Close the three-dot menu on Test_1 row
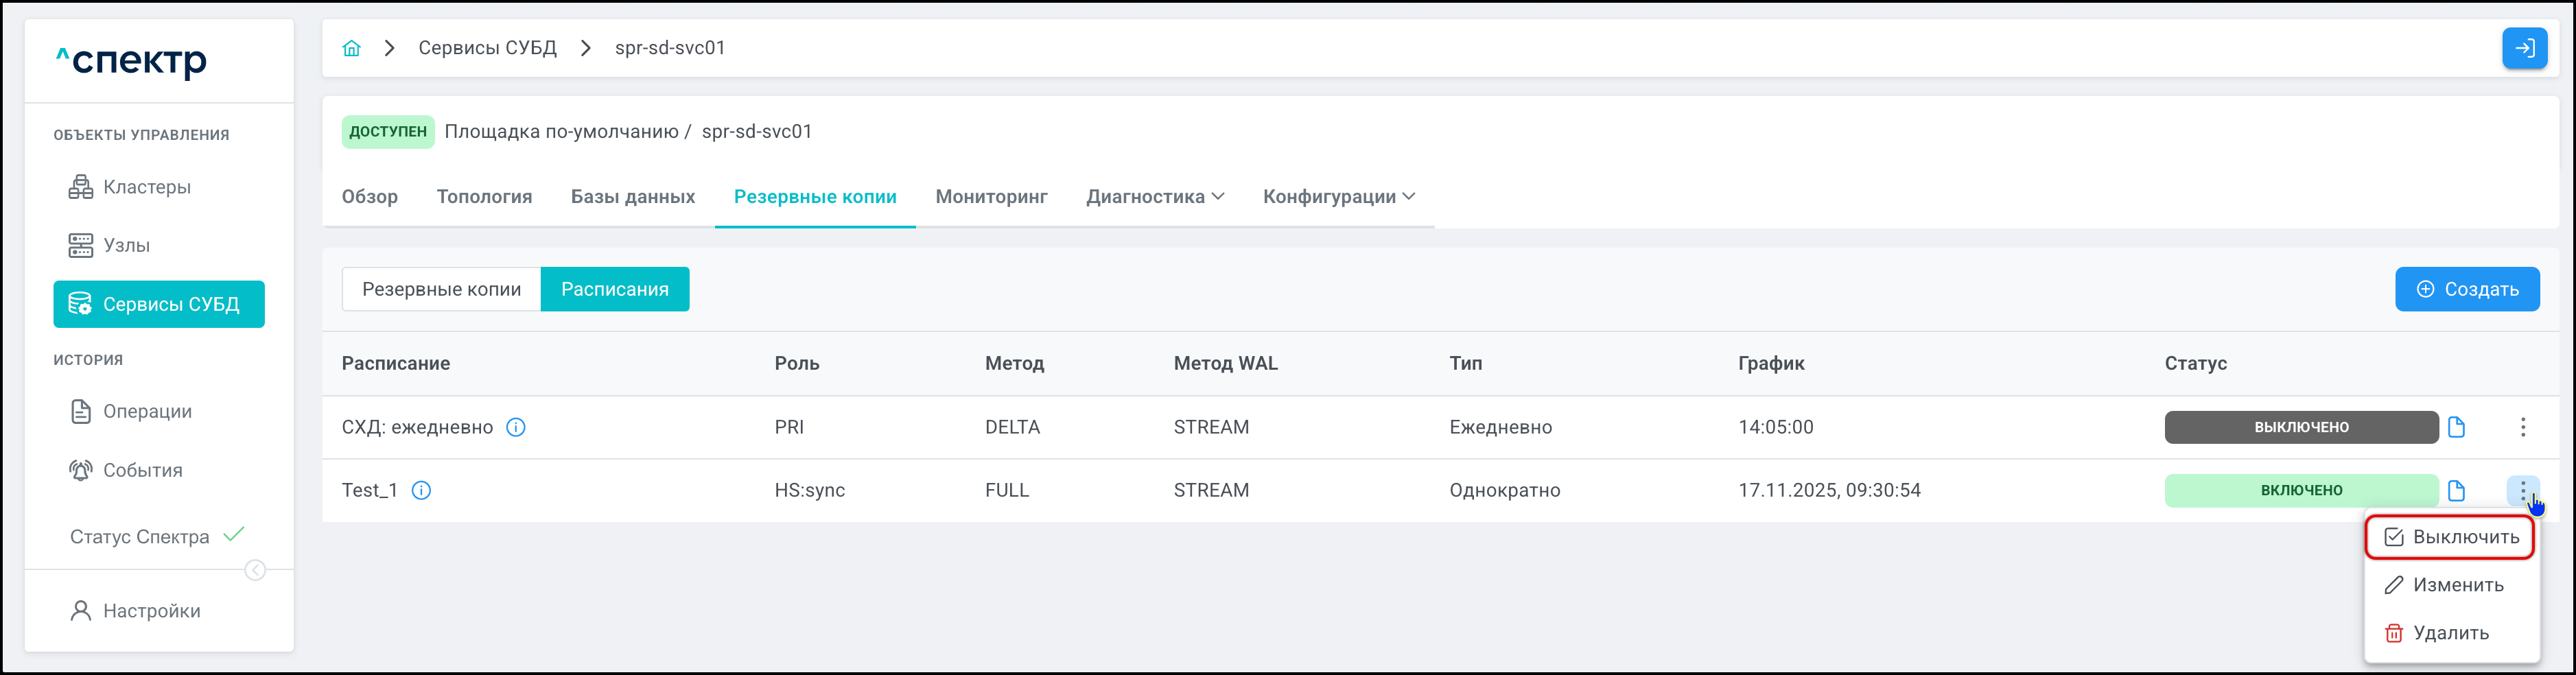This screenshot has width=2576, height=675. (2522, 490)
